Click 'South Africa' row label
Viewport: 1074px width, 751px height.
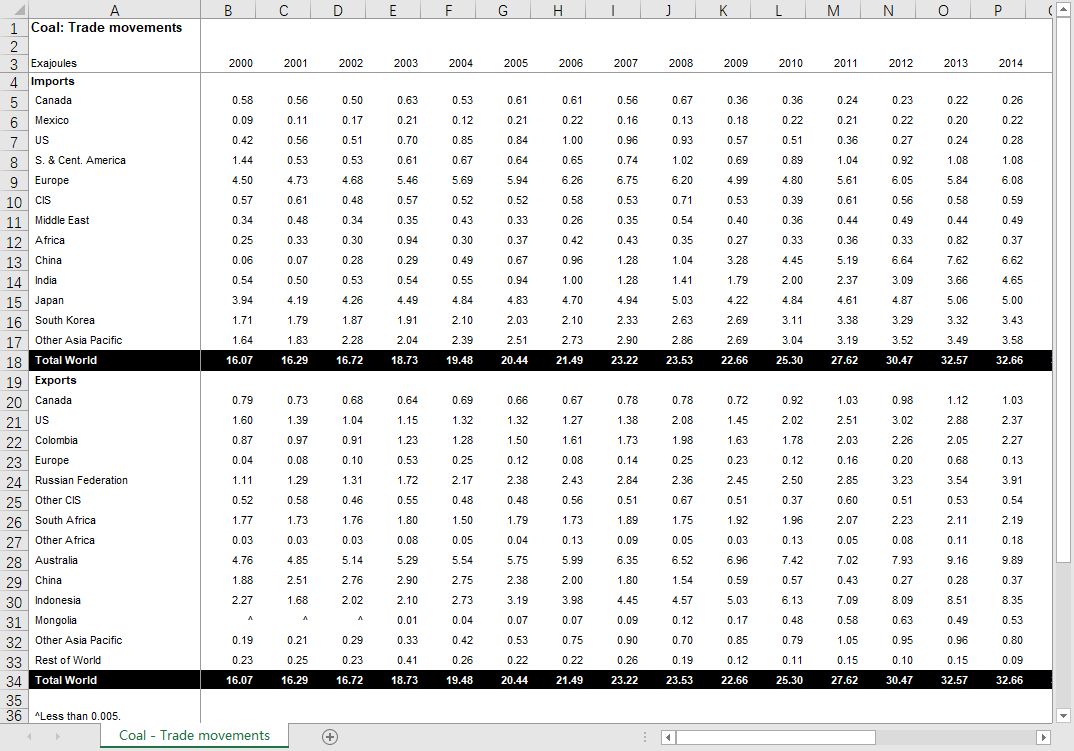click(x=65, y=520)
